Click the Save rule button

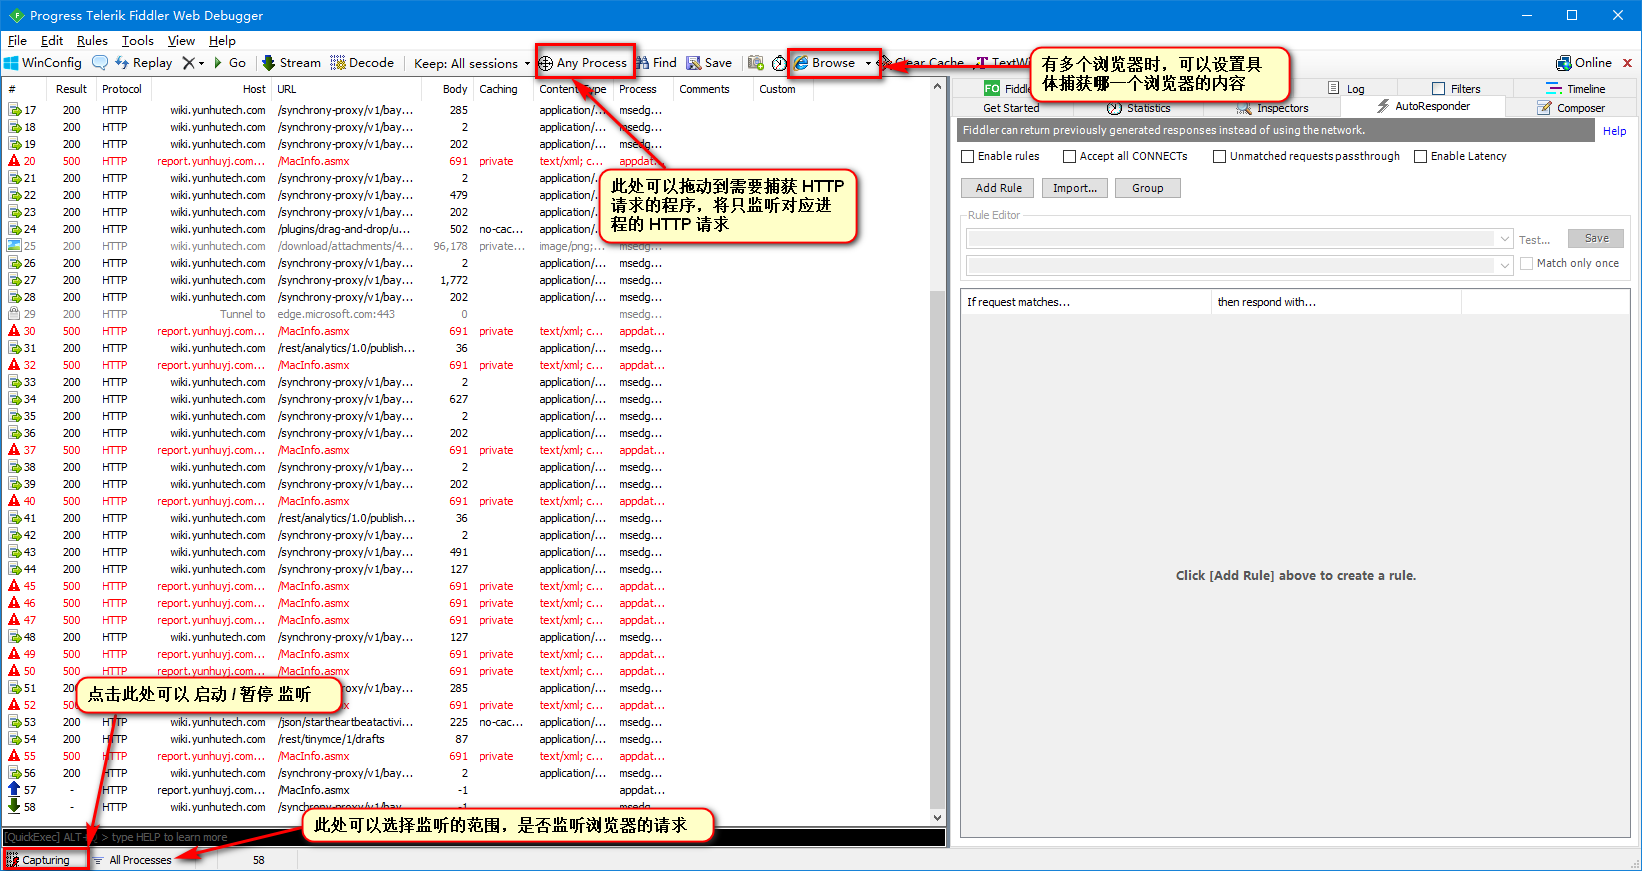1596,238
